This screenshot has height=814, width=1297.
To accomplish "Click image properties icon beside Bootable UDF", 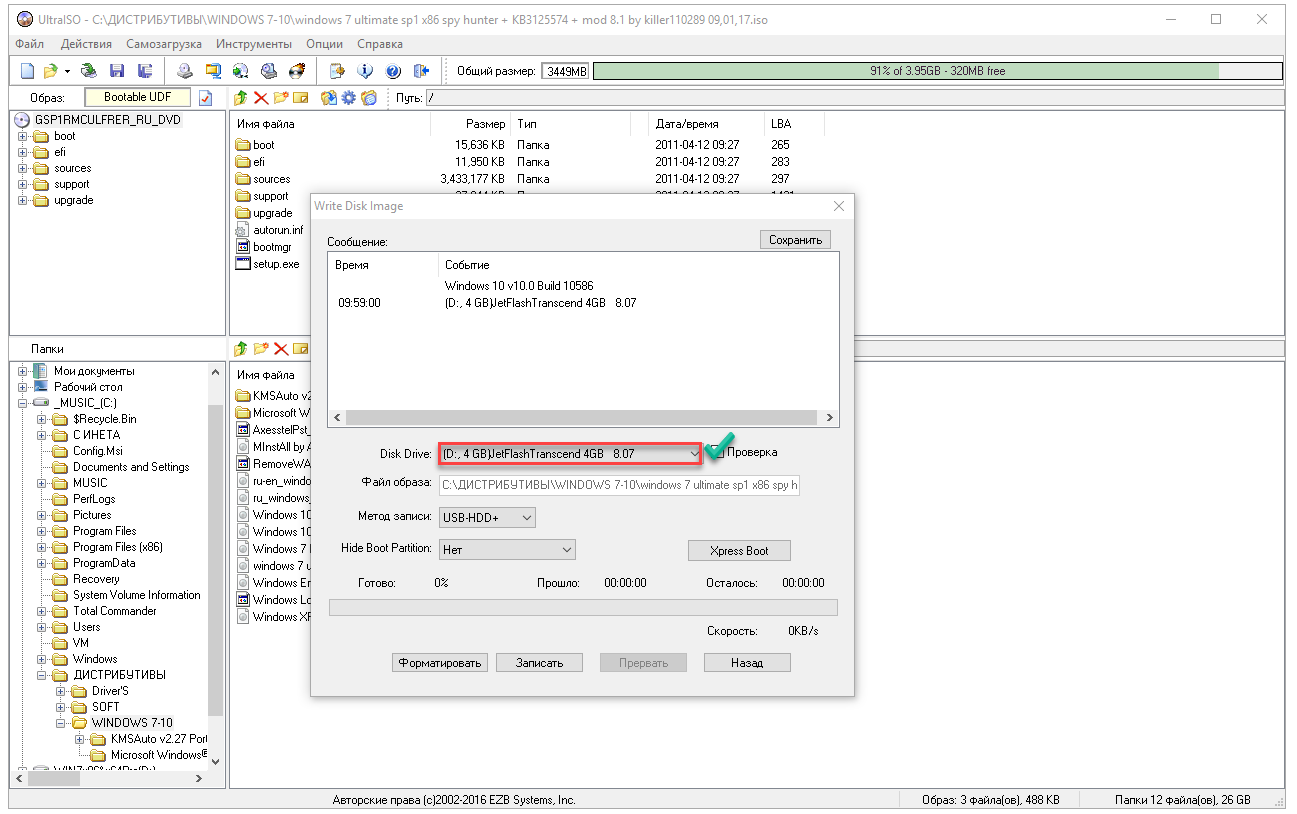I will [206, 98].
